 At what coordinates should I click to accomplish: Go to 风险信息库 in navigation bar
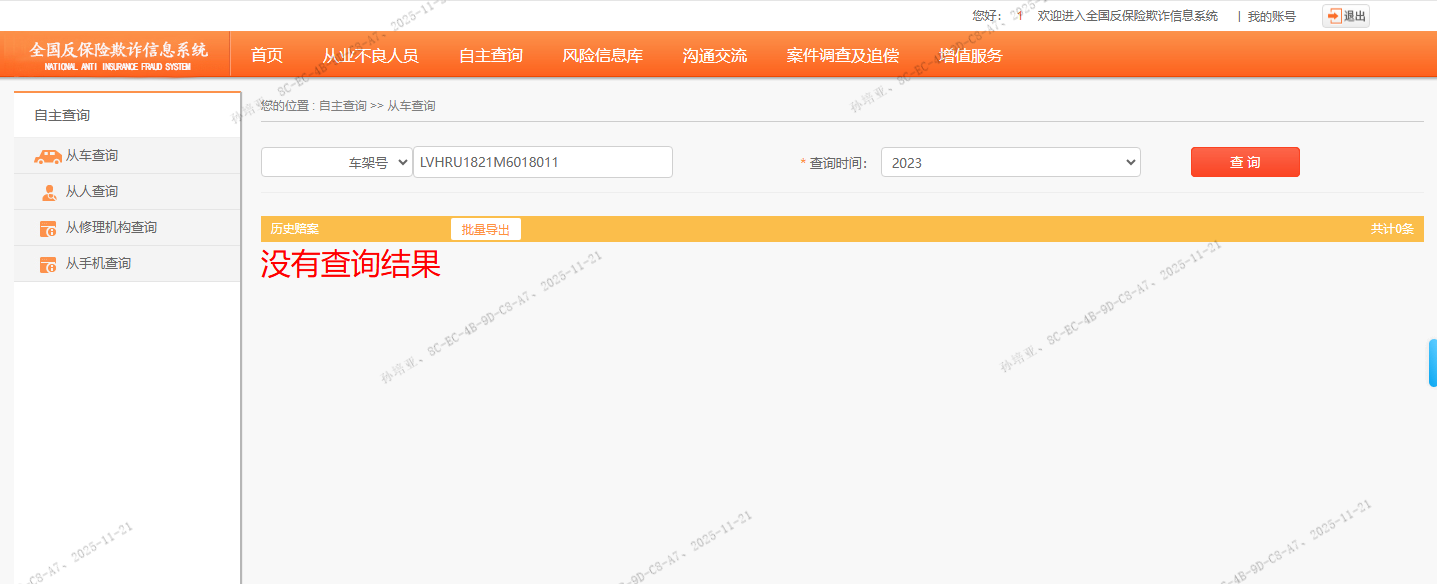click(602, 56)
